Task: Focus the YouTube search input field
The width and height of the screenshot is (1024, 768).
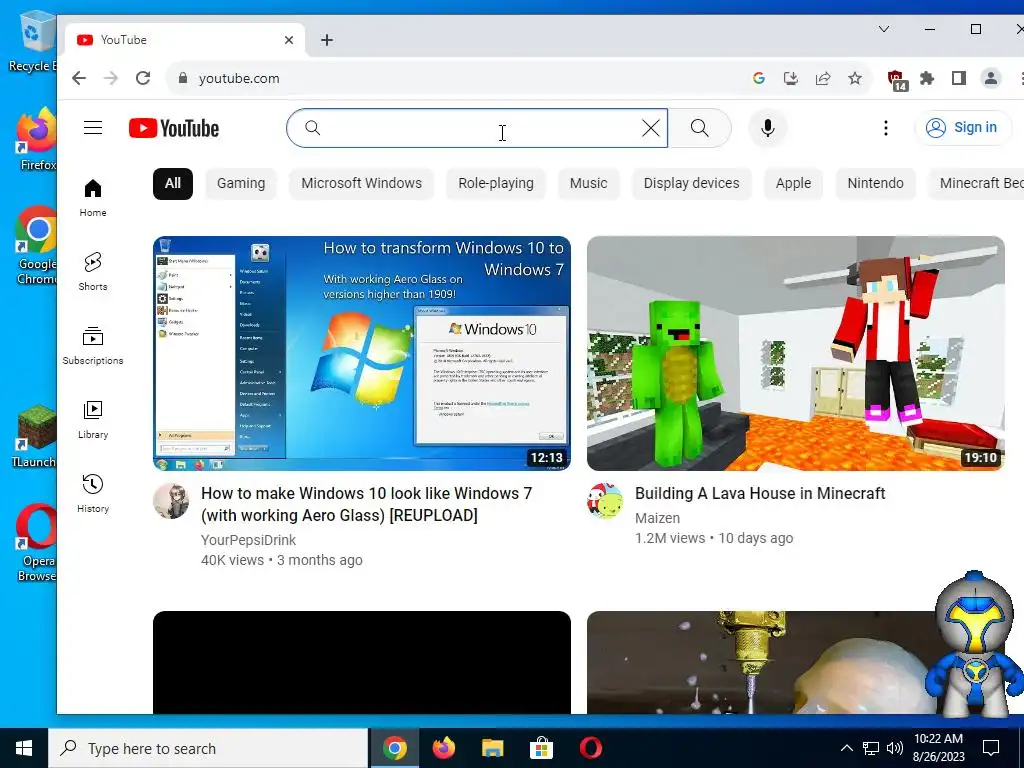Action: [x=477, y=128]
